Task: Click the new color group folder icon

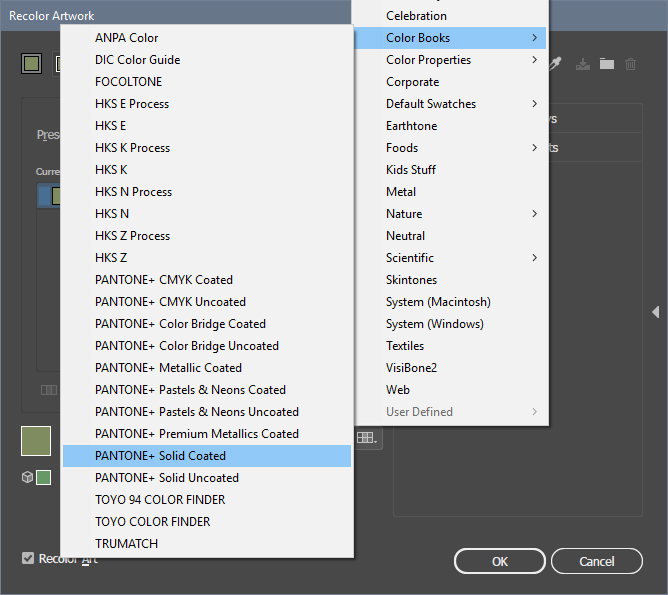Action: point(607,64)
